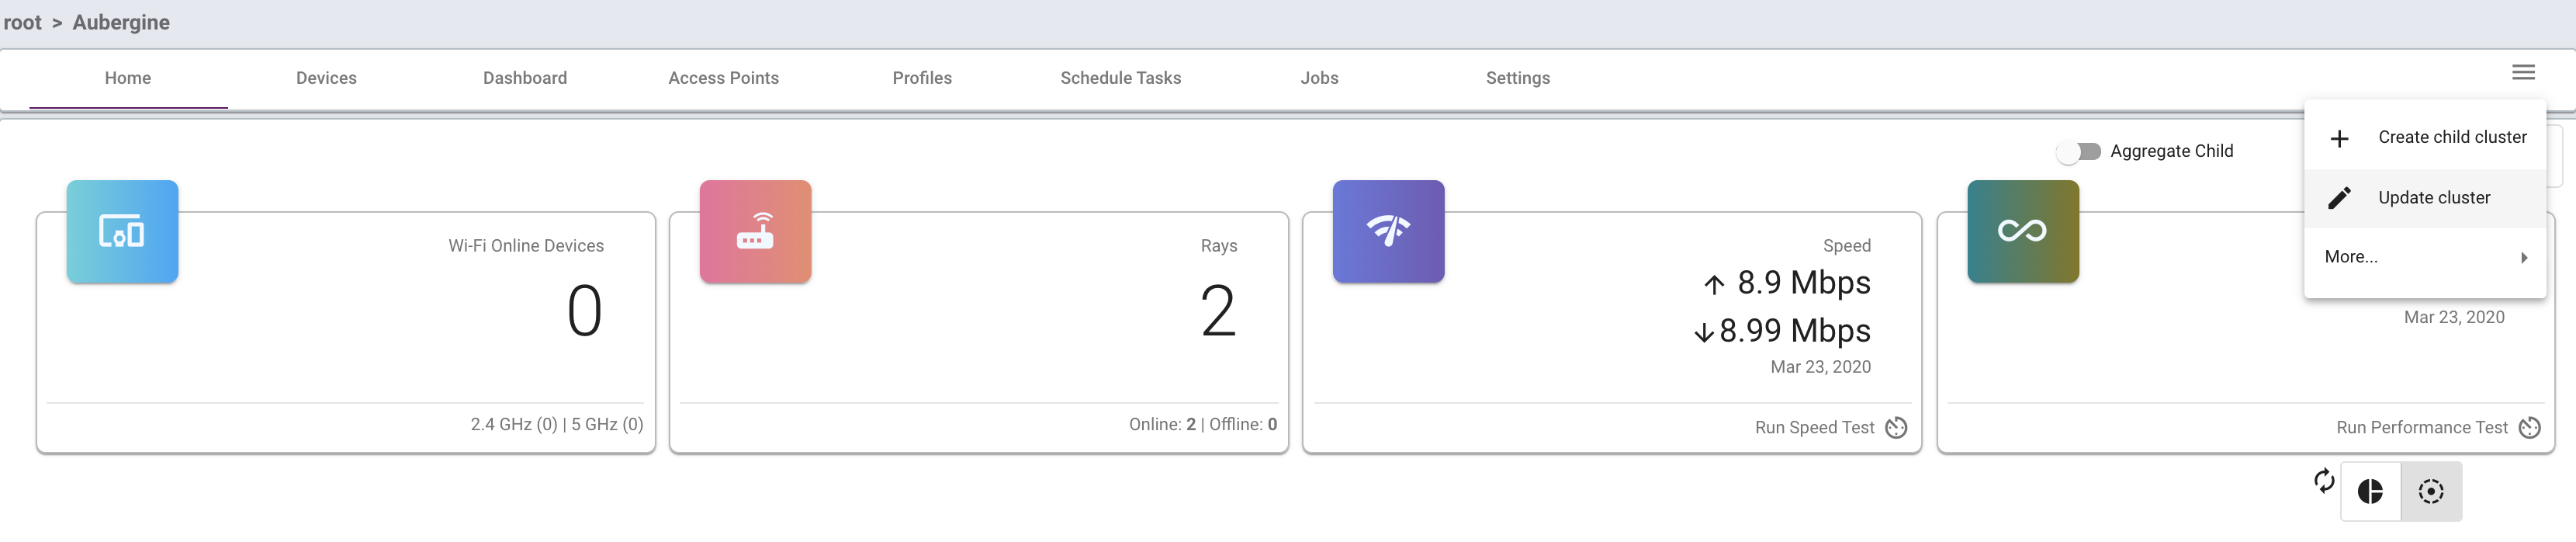Image resolution: width=2576 pixels, height=542 pixels.
Task: Switch to dotted circle view
Action: (x=2431, y=491)
